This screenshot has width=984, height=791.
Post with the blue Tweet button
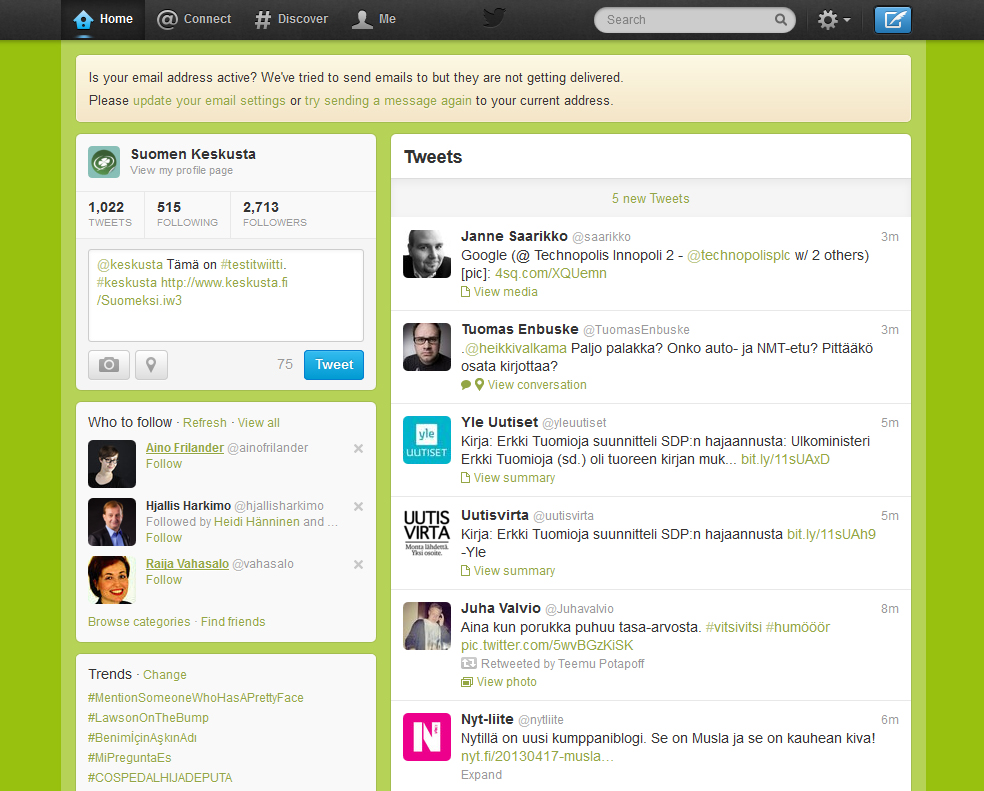[334, 365]
